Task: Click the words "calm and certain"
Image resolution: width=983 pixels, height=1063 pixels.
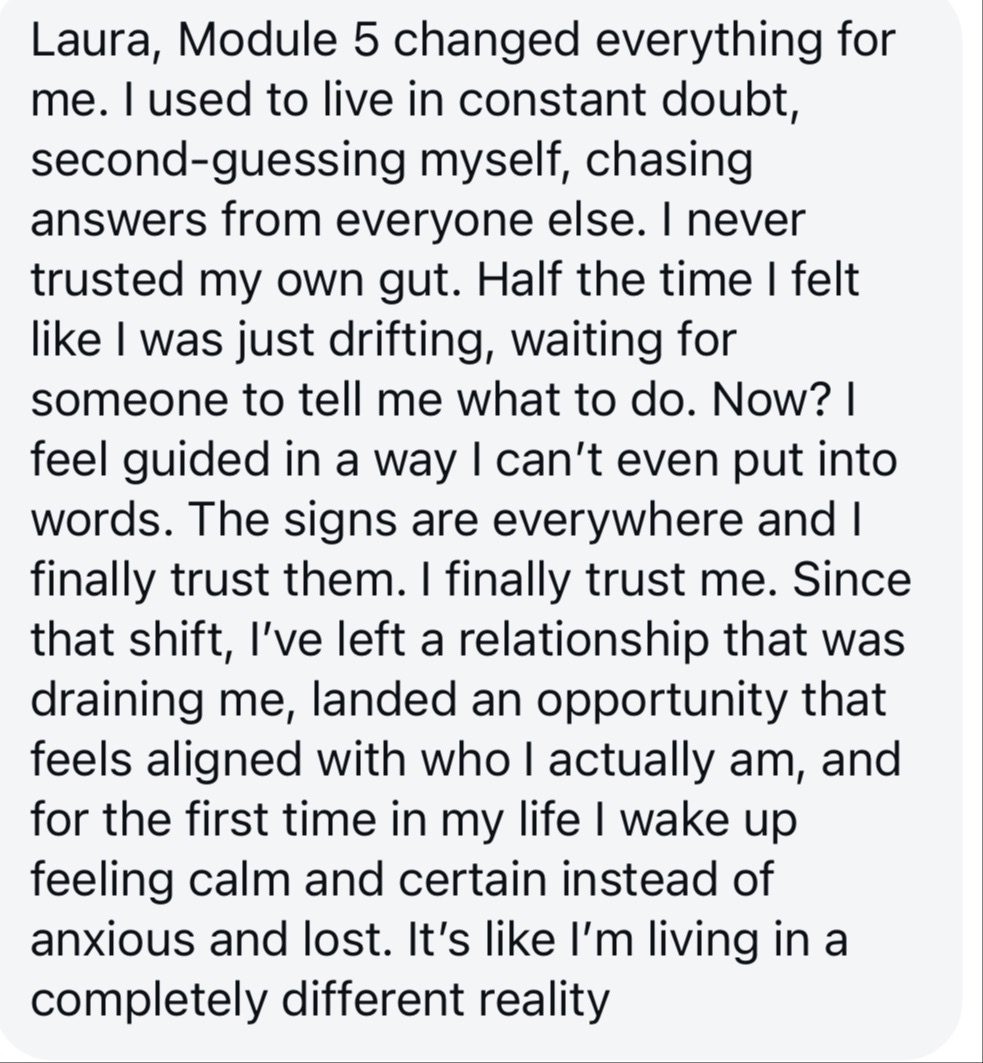Action: coord(367,879)
